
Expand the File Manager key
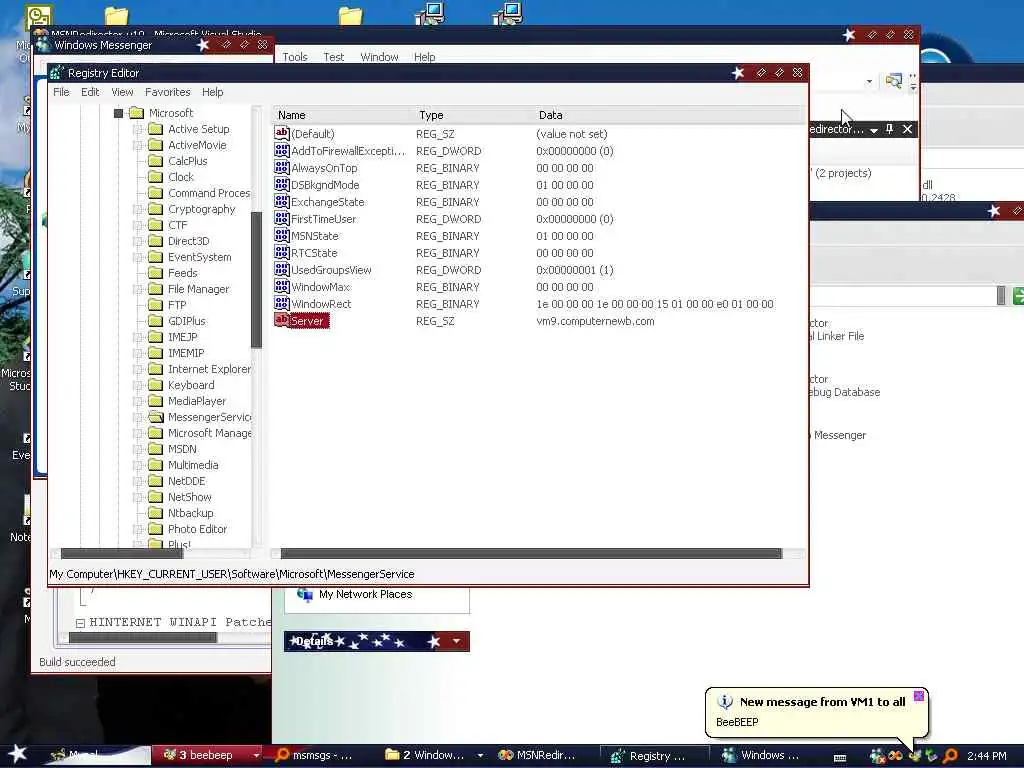(138, 289)
